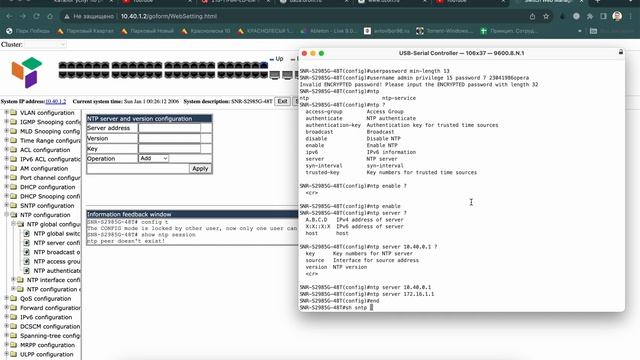Reload the page with the refresh icon

[36, 16]
